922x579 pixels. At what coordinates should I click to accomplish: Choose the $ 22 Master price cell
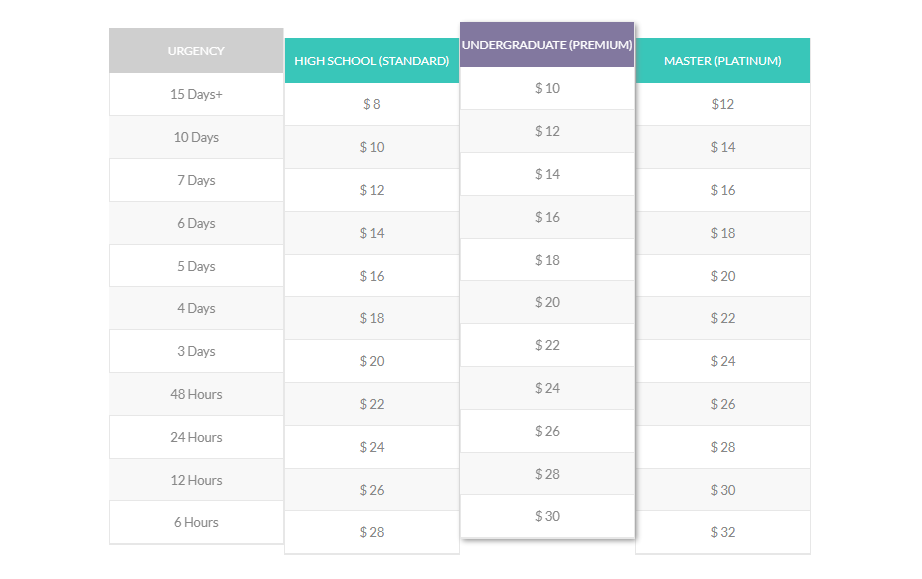723,318
